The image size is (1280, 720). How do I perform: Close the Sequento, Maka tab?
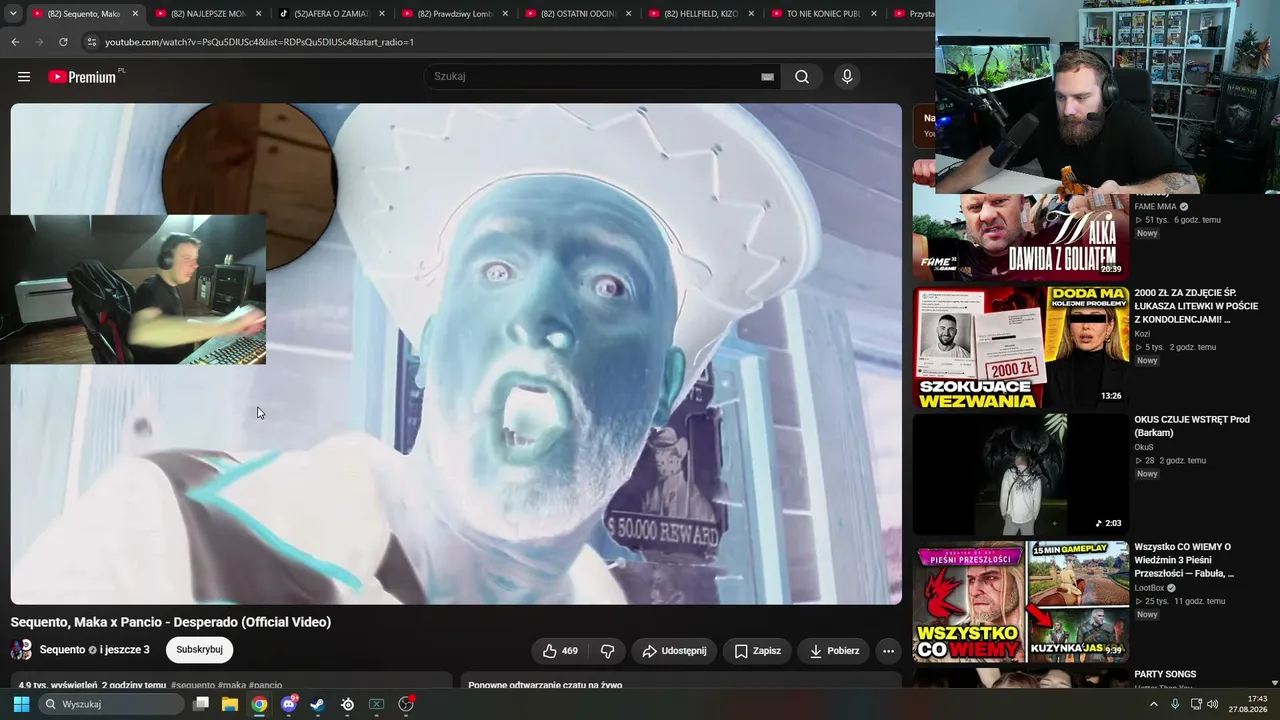point(135,14)
